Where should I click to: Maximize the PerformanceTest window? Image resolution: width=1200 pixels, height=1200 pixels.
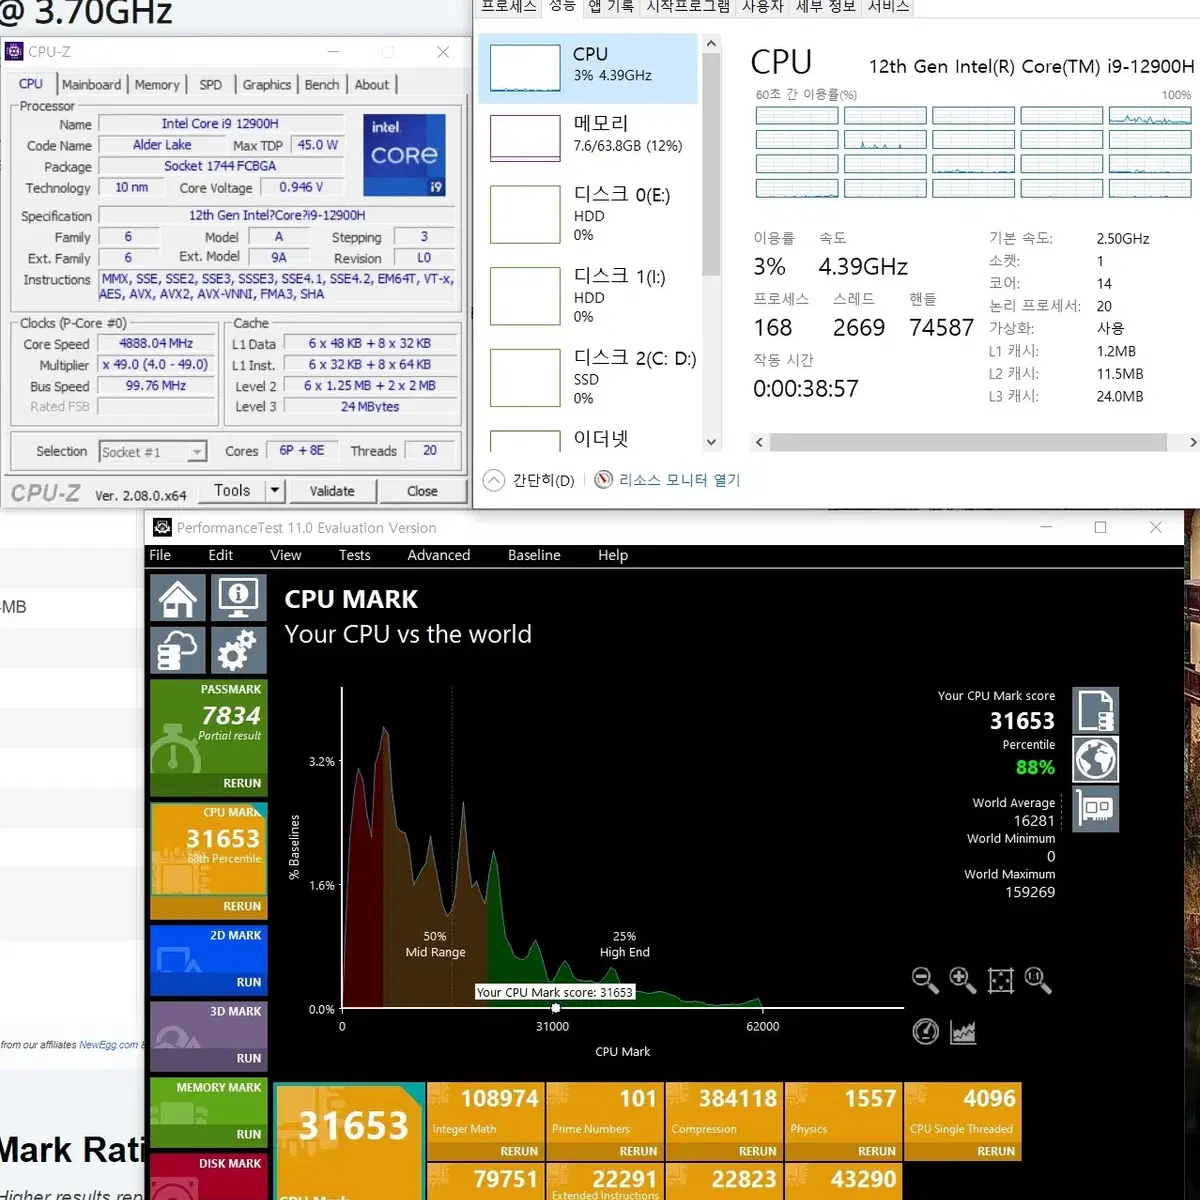pos(1100,527)
